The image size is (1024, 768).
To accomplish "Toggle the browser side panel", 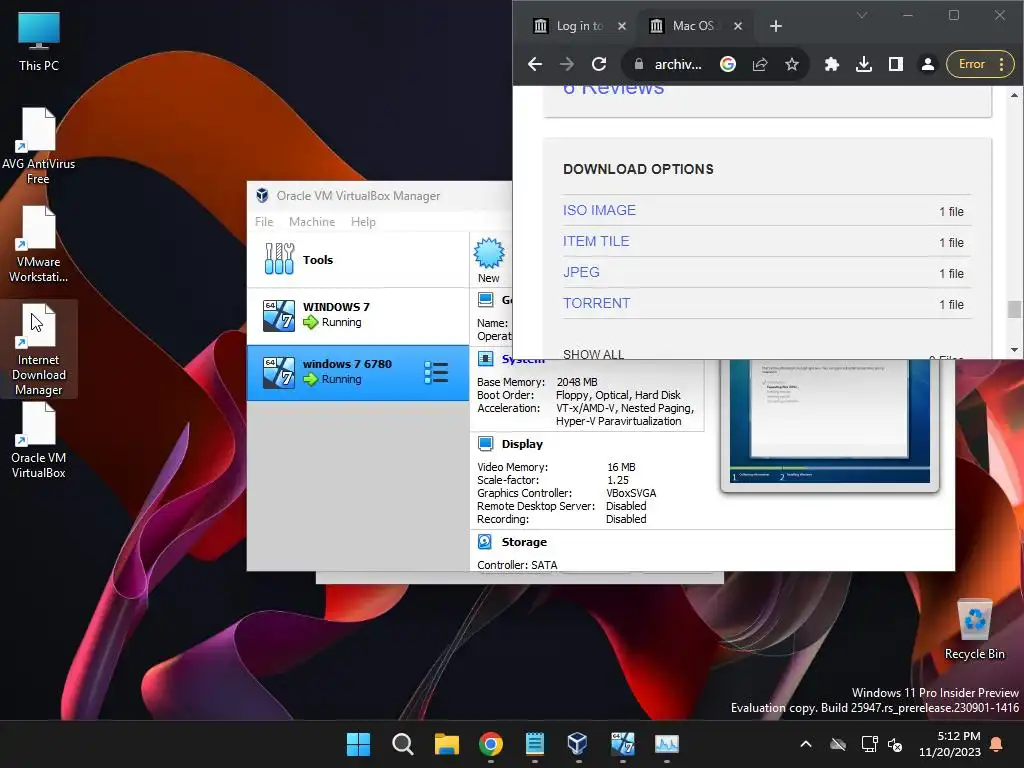I will 895,64.
